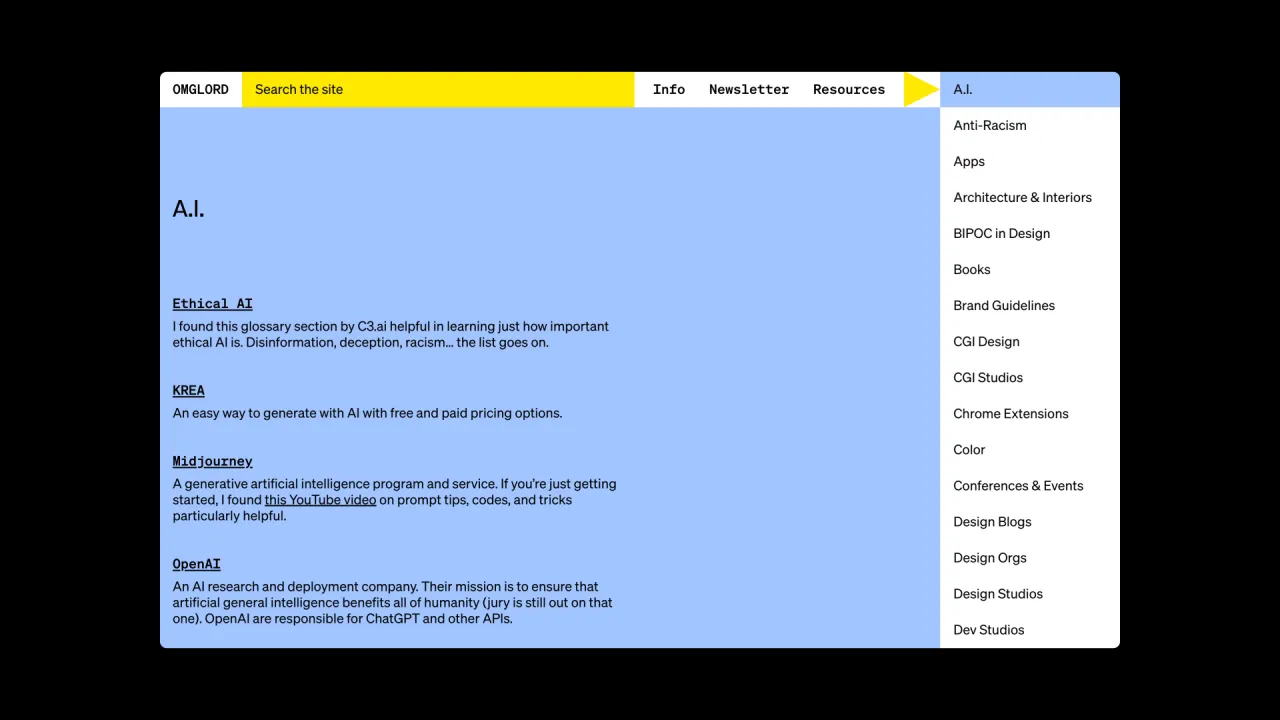Open the Newsletter menu item
This screenshot has height=720, width=1280.
(749, 89)
